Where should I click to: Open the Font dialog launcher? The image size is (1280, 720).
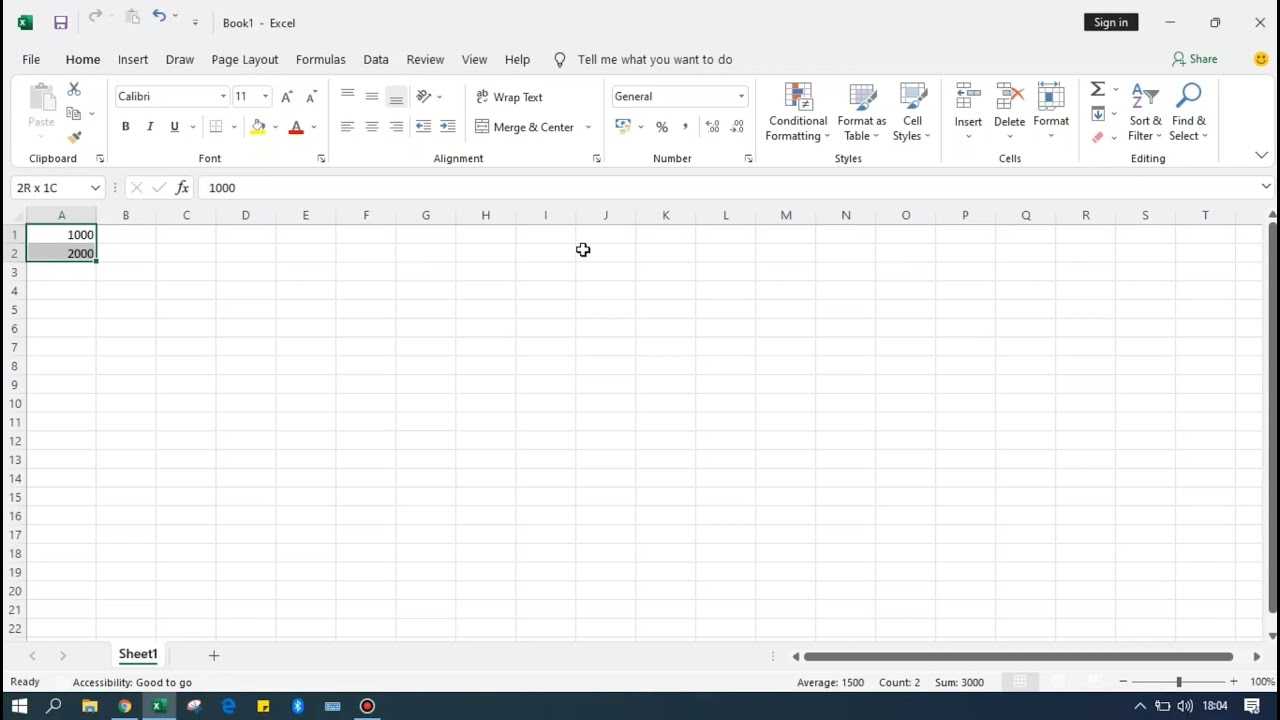pos(321,159)
